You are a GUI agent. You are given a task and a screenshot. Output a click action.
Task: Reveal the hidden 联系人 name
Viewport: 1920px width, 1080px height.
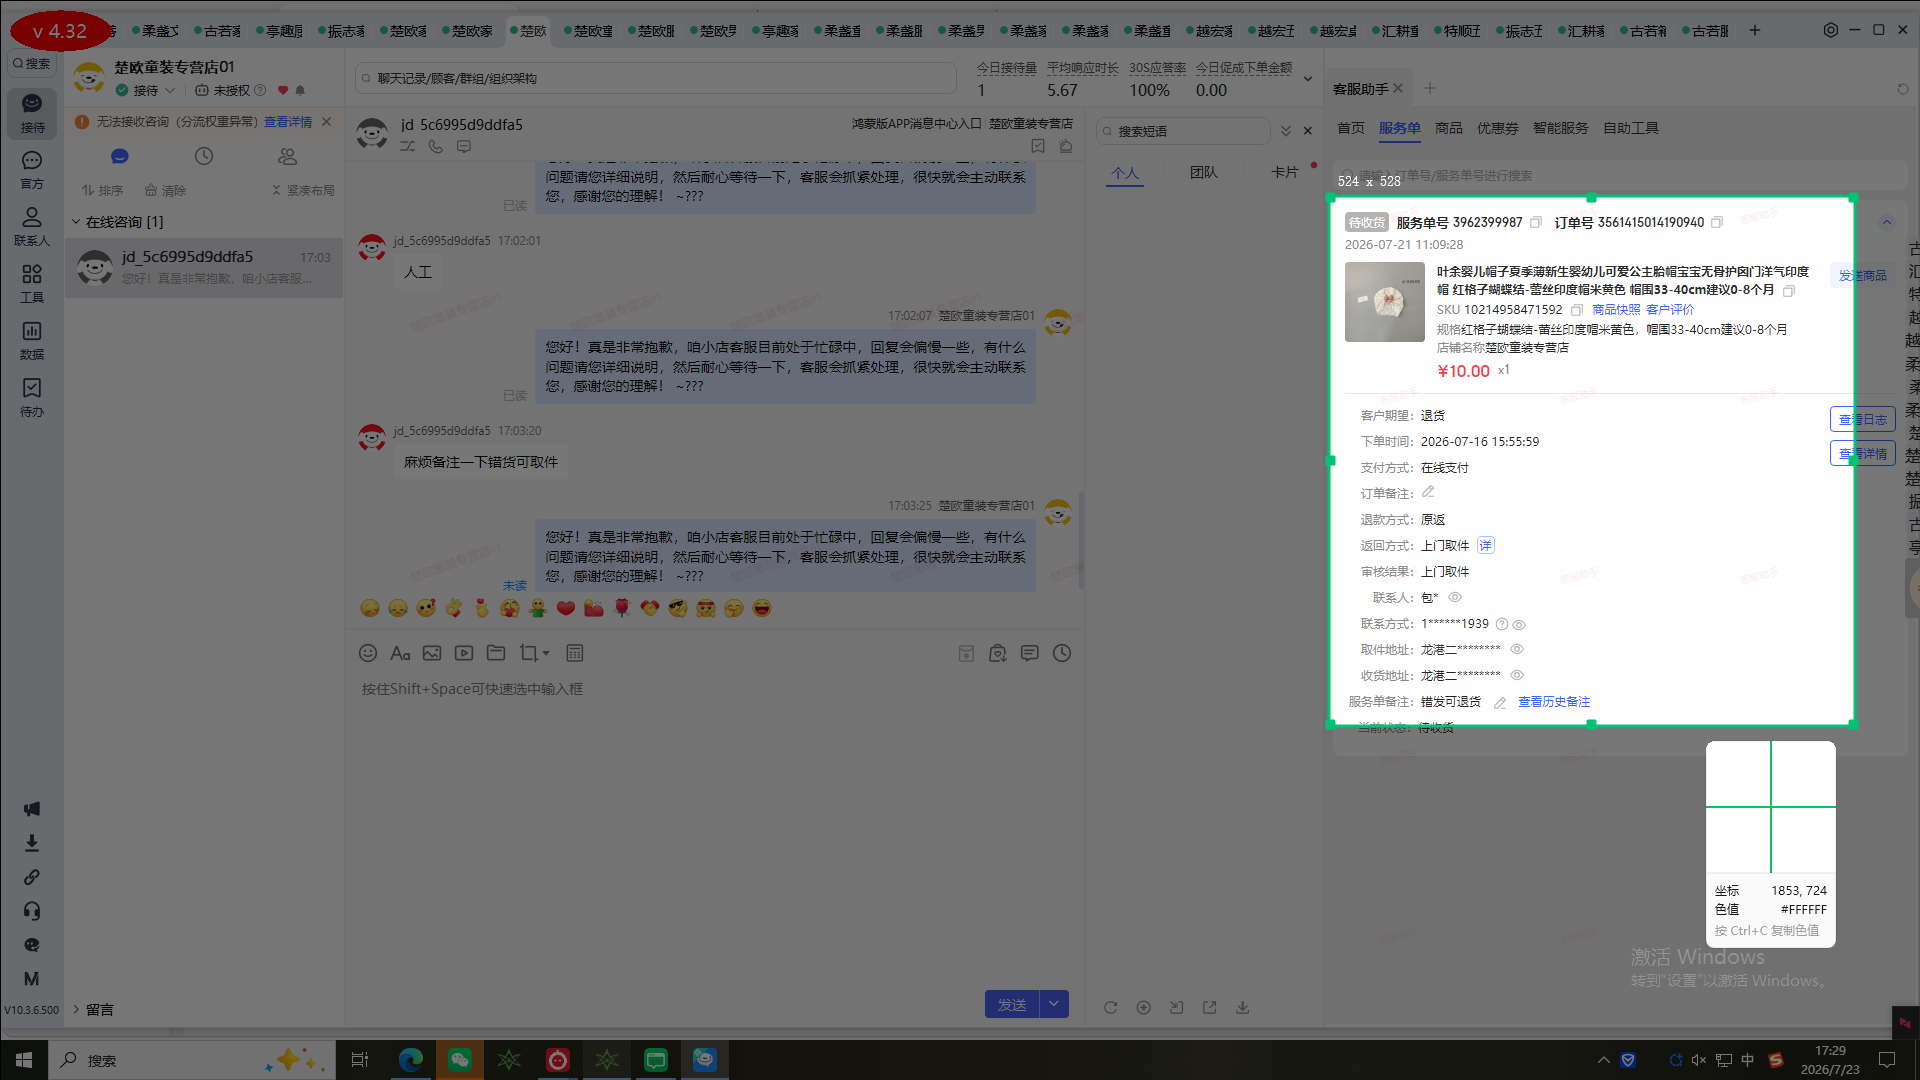(x=1455, y=598)
